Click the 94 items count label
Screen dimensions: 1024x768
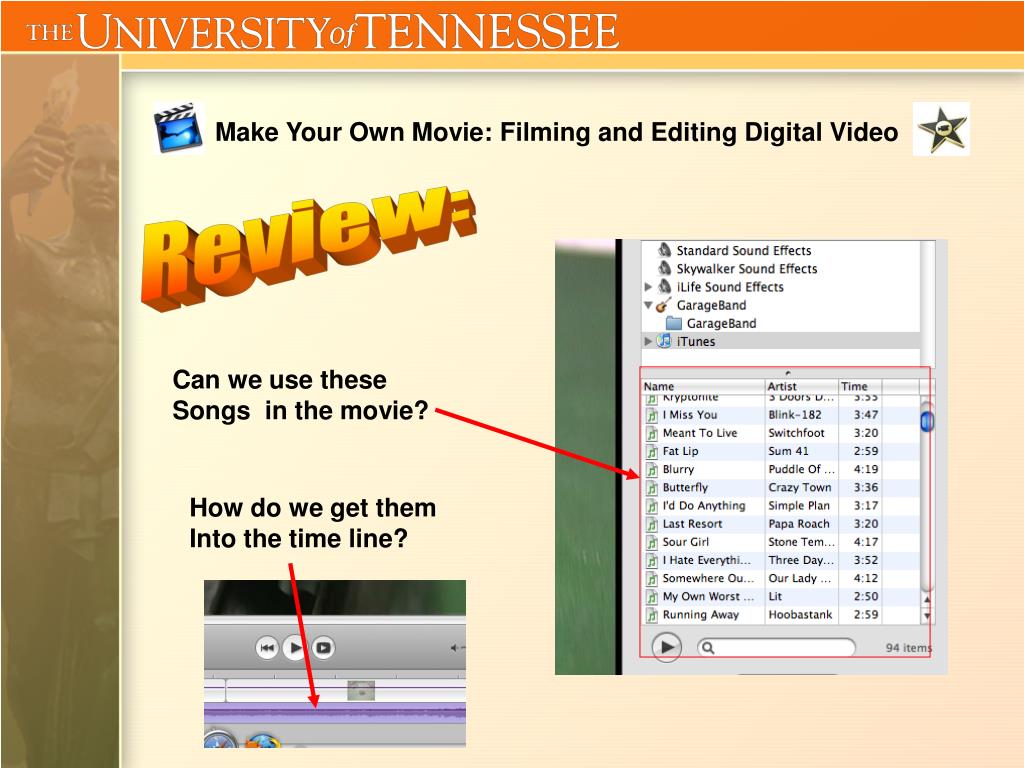pyautogui.click(x=908, y=648)
